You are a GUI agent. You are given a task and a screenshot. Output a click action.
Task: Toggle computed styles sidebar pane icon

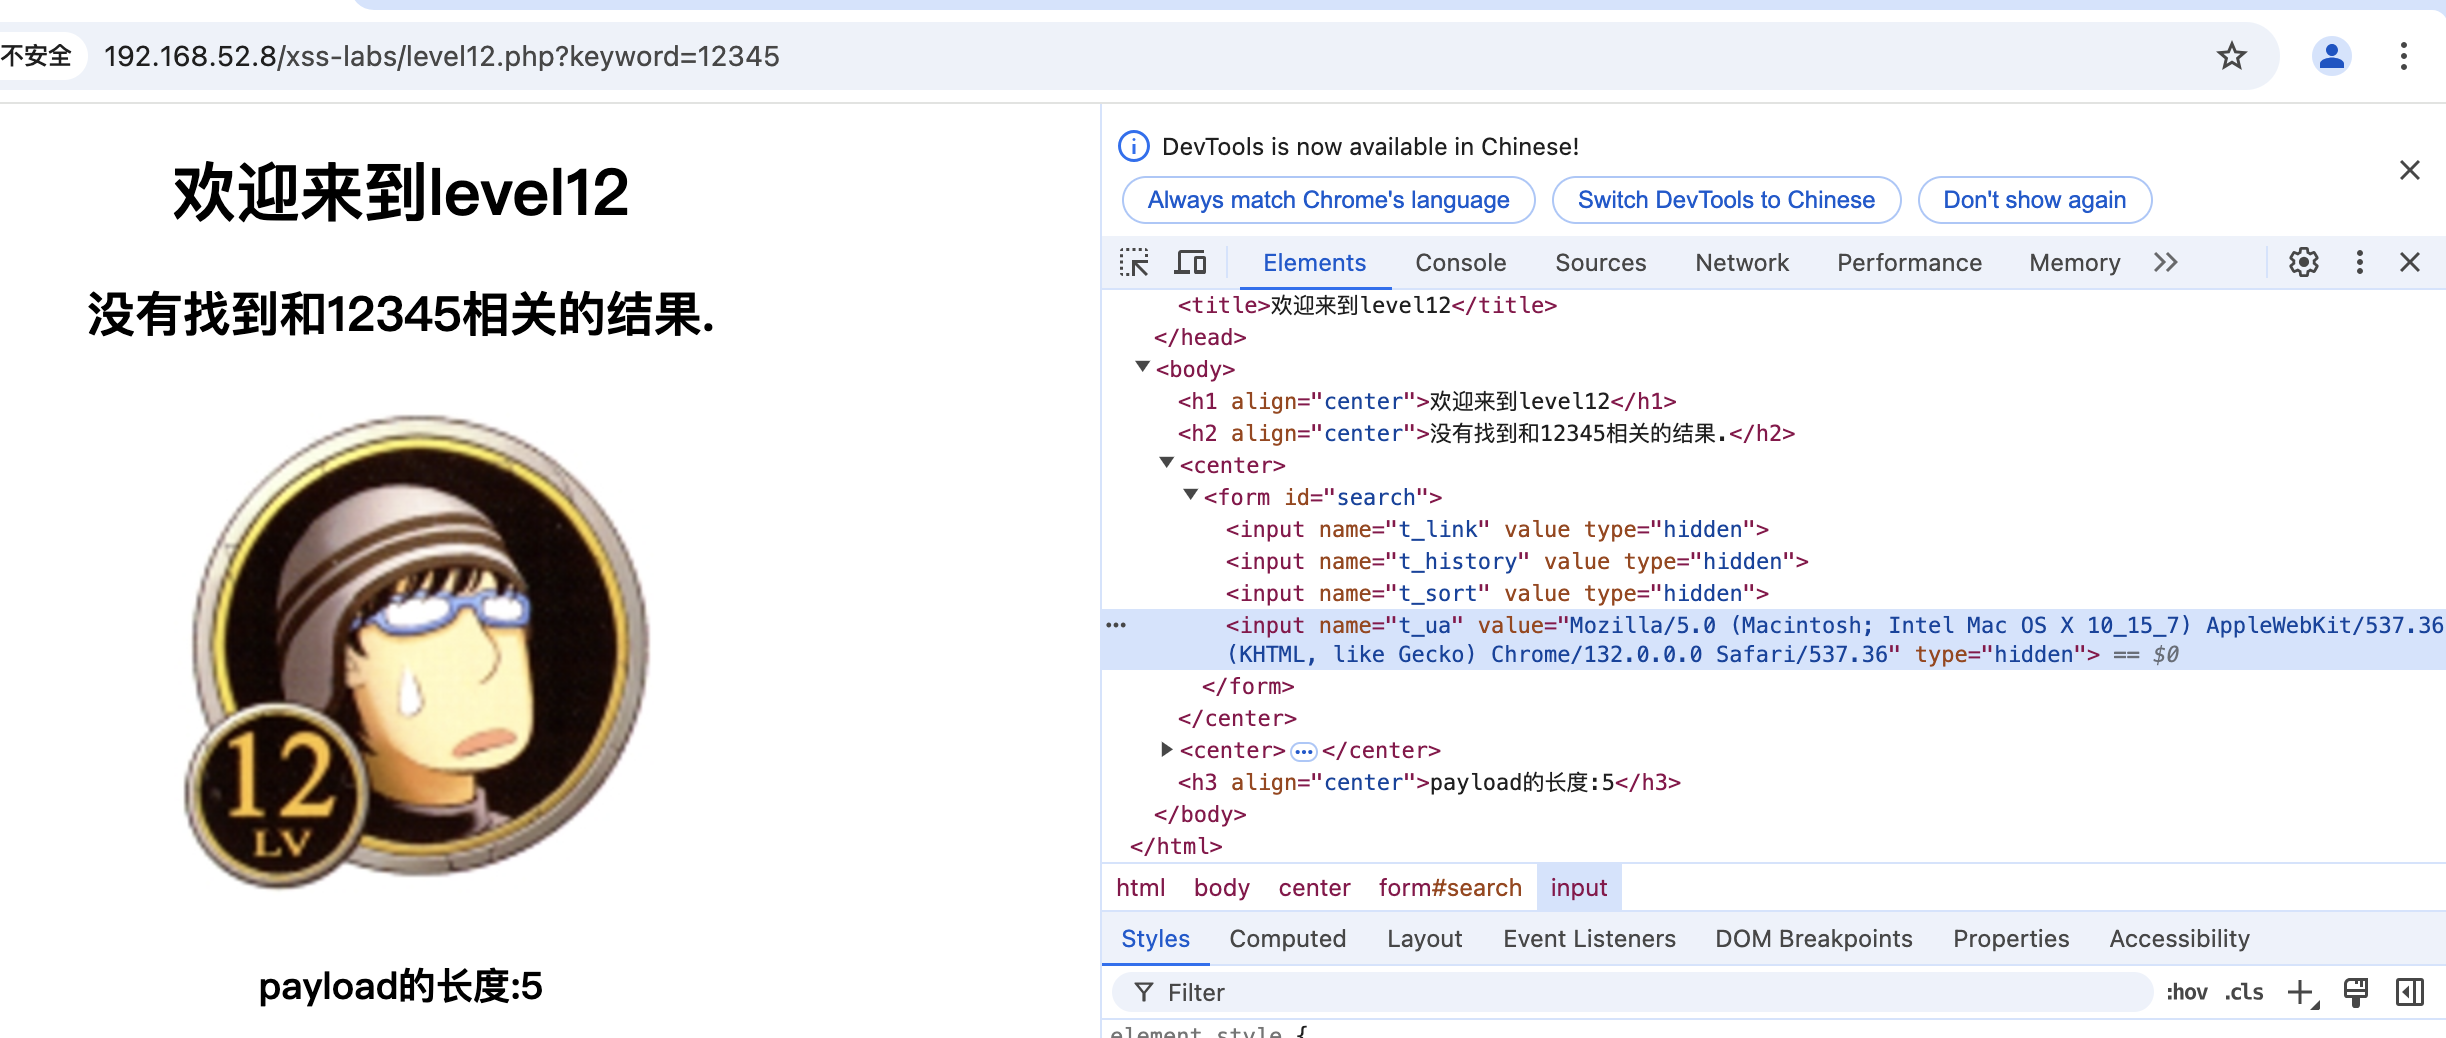2410,992
